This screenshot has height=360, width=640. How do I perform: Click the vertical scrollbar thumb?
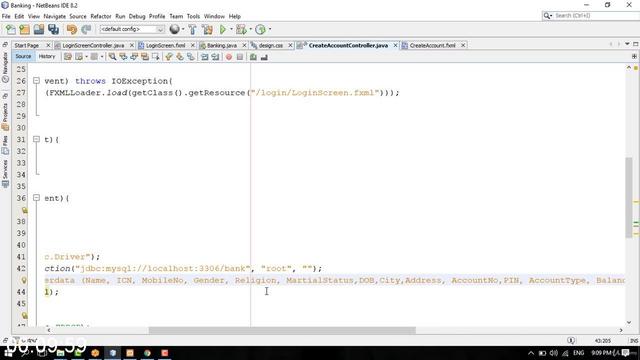pos(629,197)
